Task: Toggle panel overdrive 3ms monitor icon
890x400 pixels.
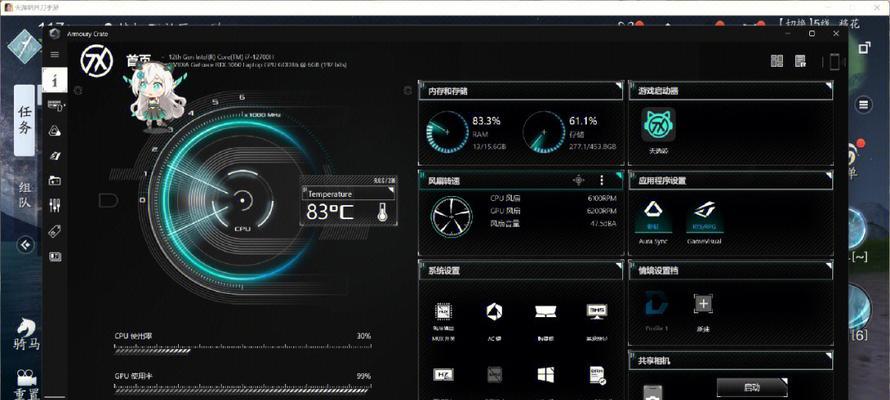Action: 597,311
